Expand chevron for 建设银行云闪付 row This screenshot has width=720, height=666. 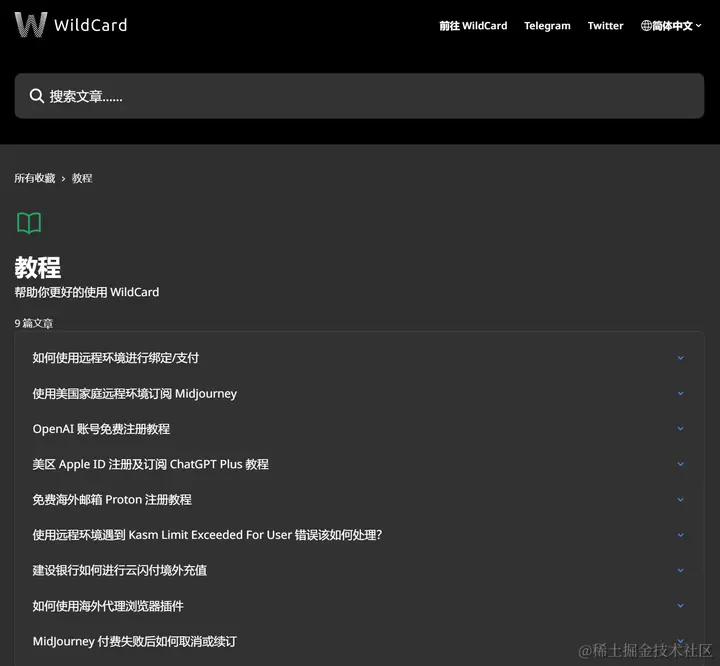(x=681, y=570)
